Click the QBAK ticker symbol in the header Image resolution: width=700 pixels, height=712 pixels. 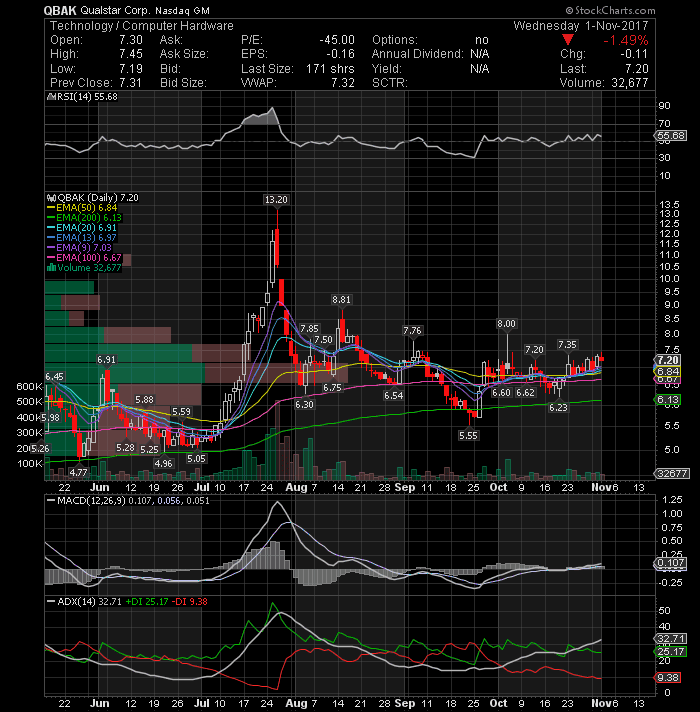point(60,10)
